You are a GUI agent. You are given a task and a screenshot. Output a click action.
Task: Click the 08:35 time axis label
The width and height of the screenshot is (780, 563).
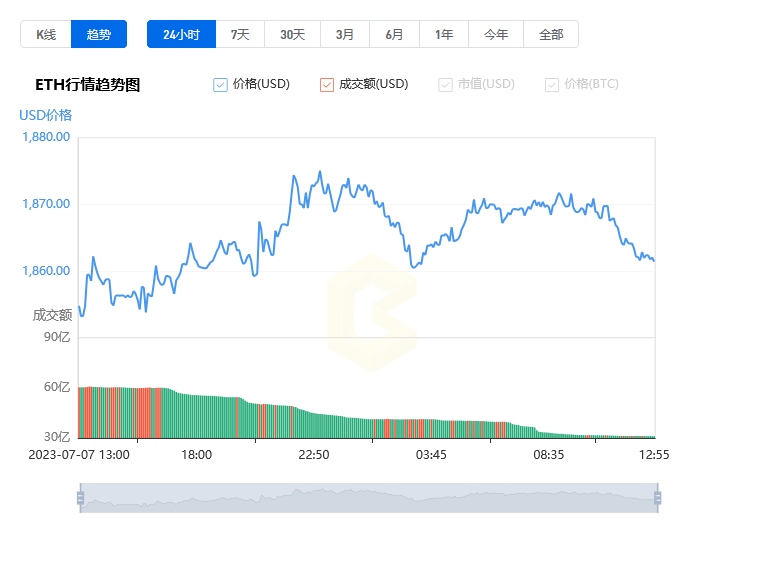tap(549, 455)
